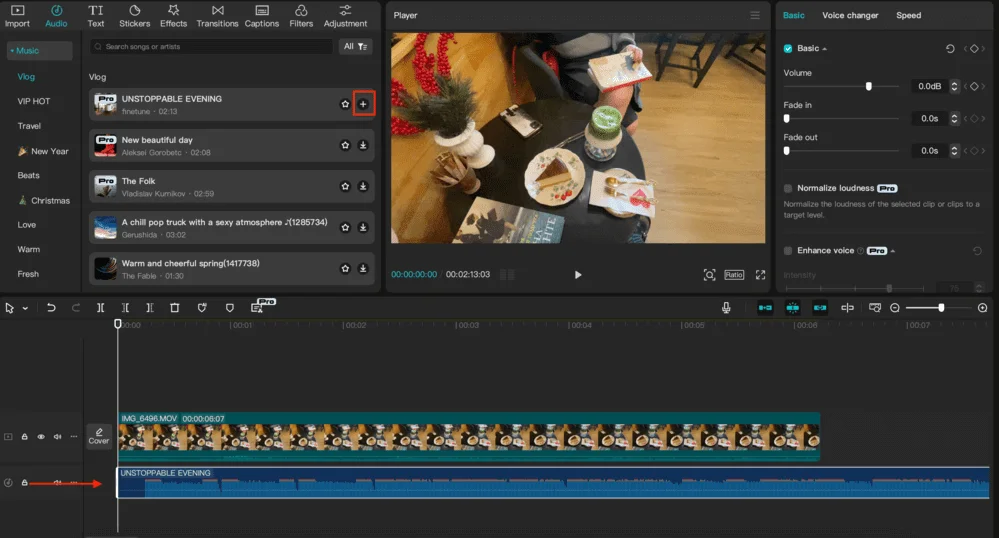Favorite the New beautiful day song
Viewport: 999px width, 538px height.
pyautogui.click(x=345, y=145)
